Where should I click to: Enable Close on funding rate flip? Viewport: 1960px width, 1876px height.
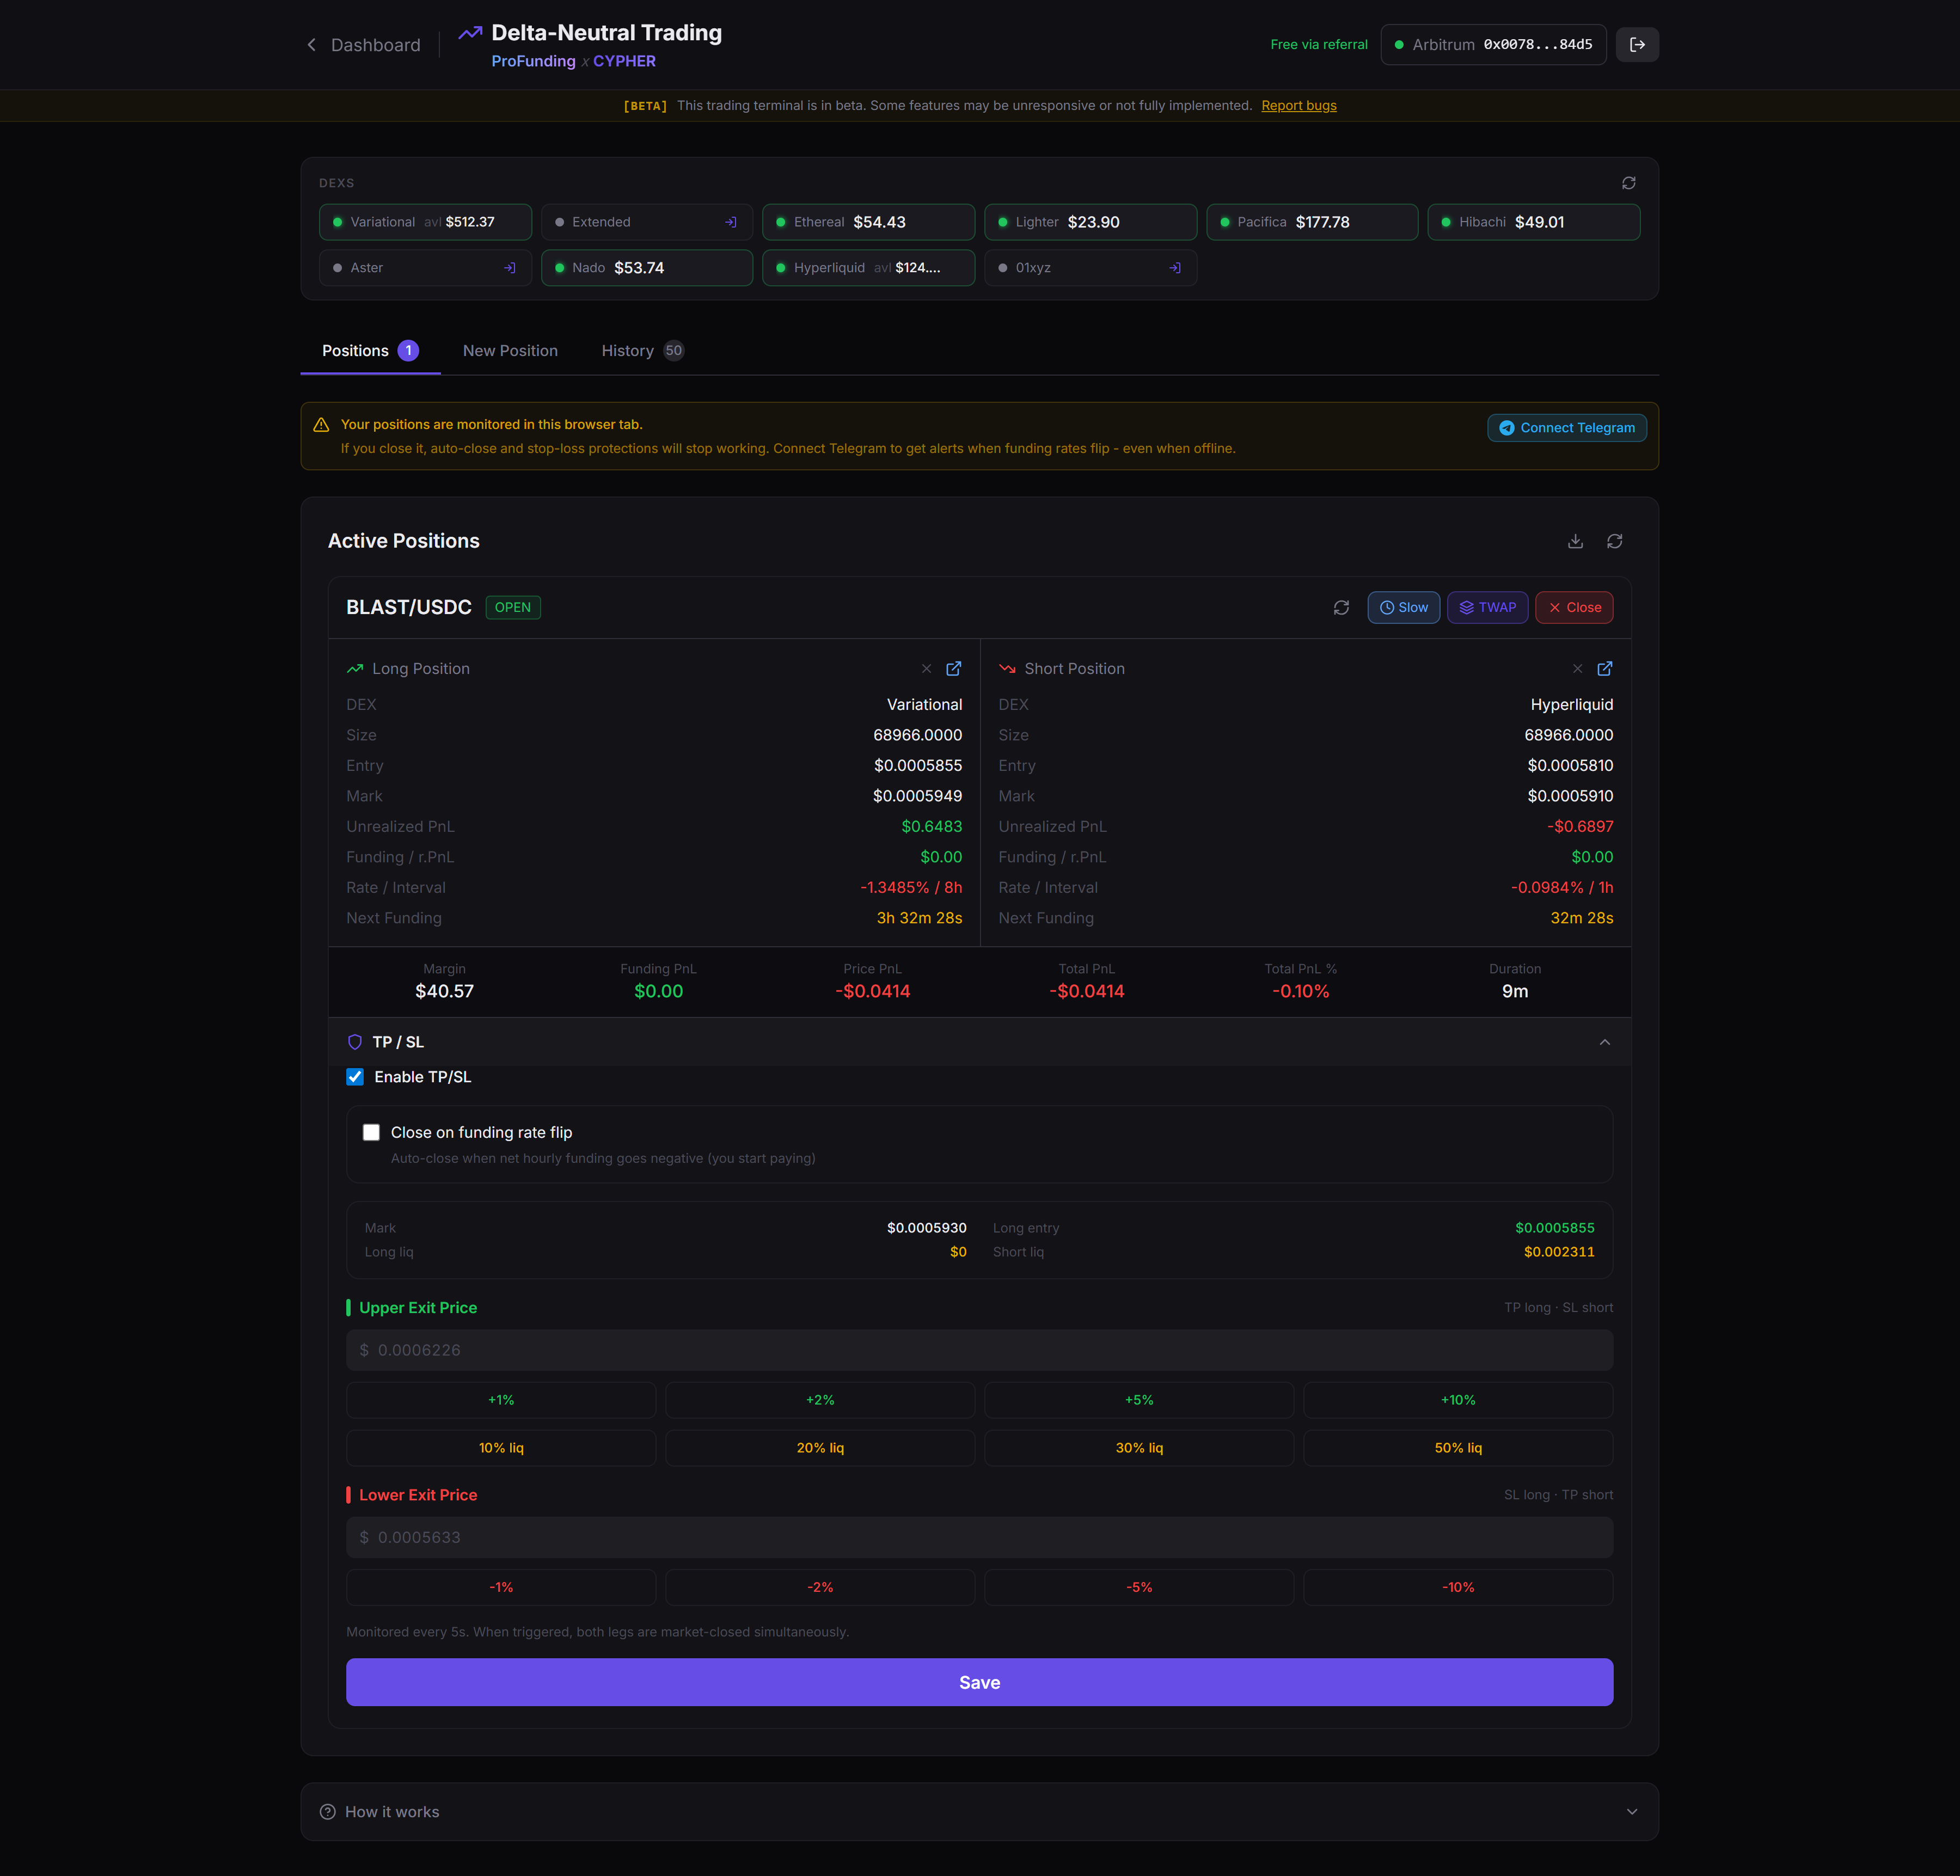coord(371,1132)
